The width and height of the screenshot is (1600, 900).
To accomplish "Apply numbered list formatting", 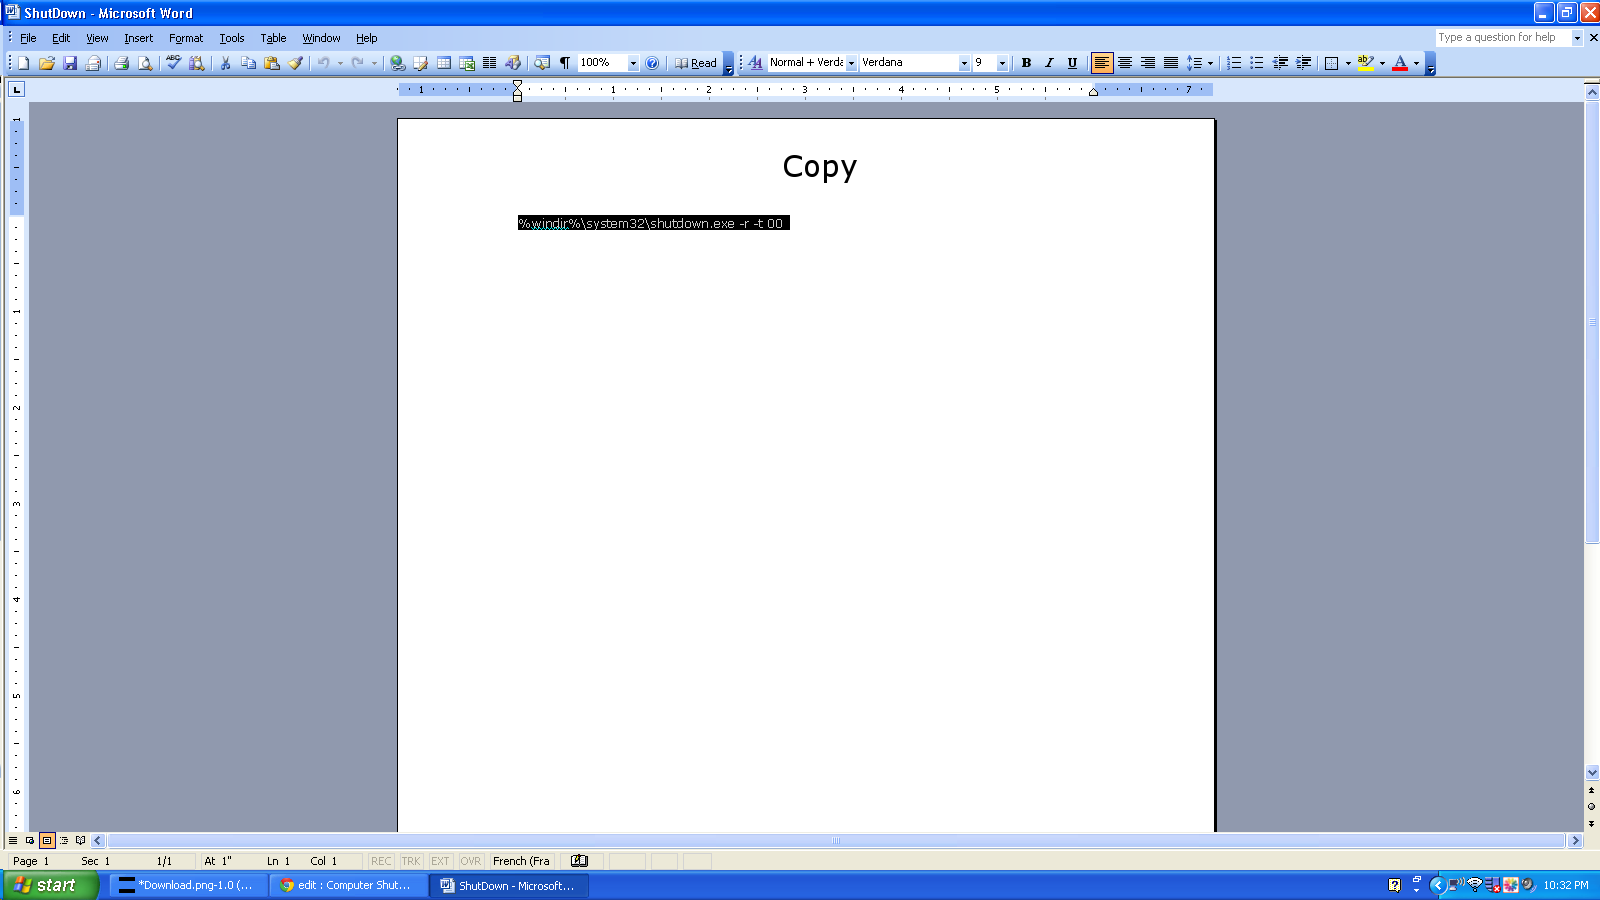I will [1234, 63].
